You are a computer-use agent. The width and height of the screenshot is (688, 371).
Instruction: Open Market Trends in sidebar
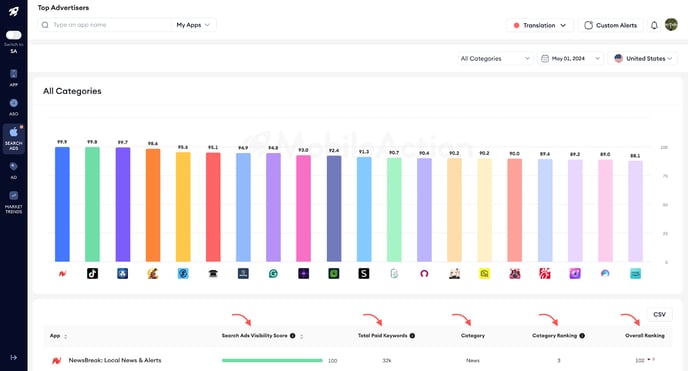click(x=14, y=202)
